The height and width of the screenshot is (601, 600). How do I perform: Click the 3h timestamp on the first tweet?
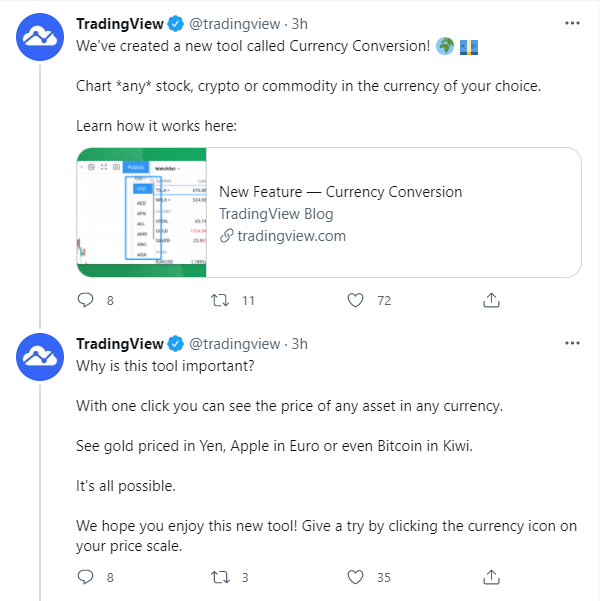(x=299, y=23)
